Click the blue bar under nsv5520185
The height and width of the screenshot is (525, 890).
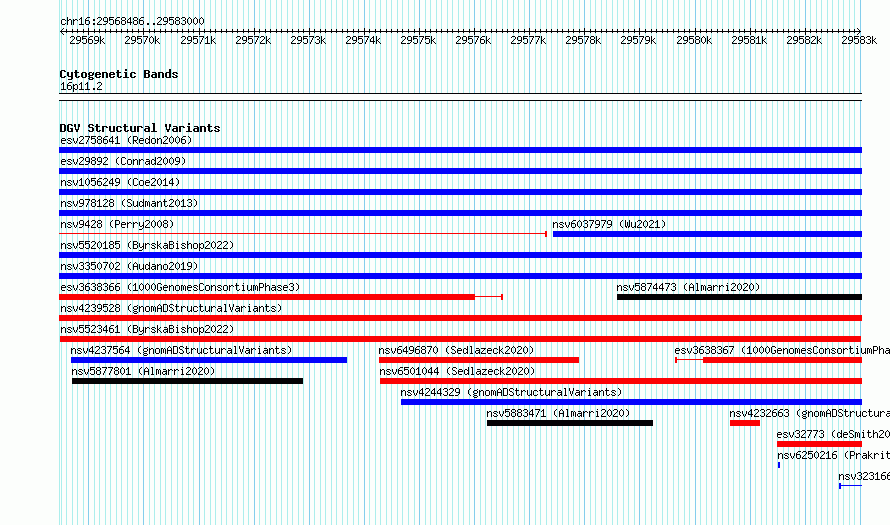[460, 255]
